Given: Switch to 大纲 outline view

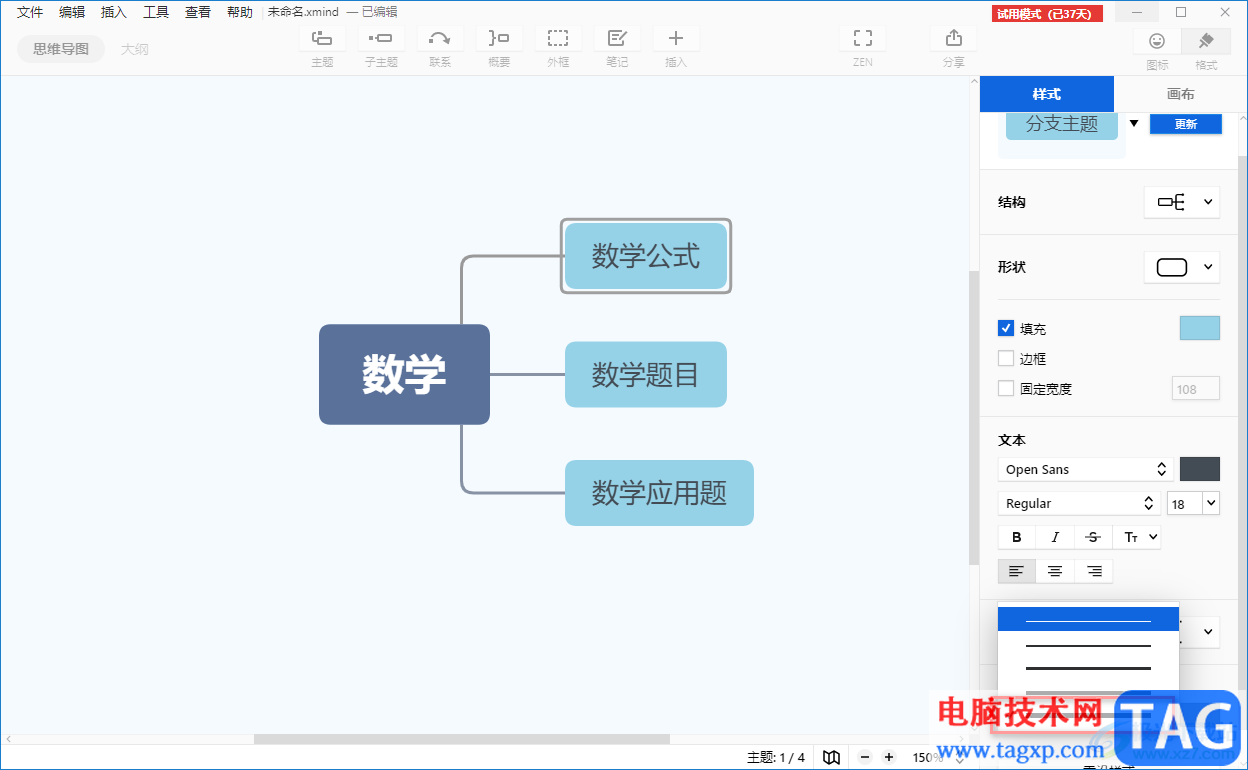Looking at the screenshot, I should pos(135,48).
